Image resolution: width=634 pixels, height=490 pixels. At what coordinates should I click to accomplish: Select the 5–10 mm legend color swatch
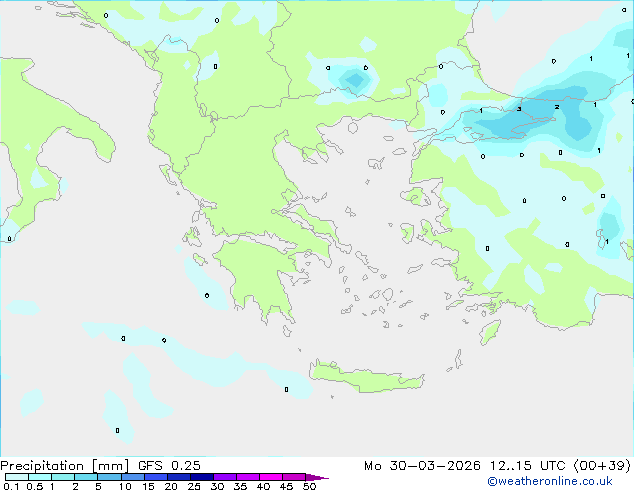109,477
